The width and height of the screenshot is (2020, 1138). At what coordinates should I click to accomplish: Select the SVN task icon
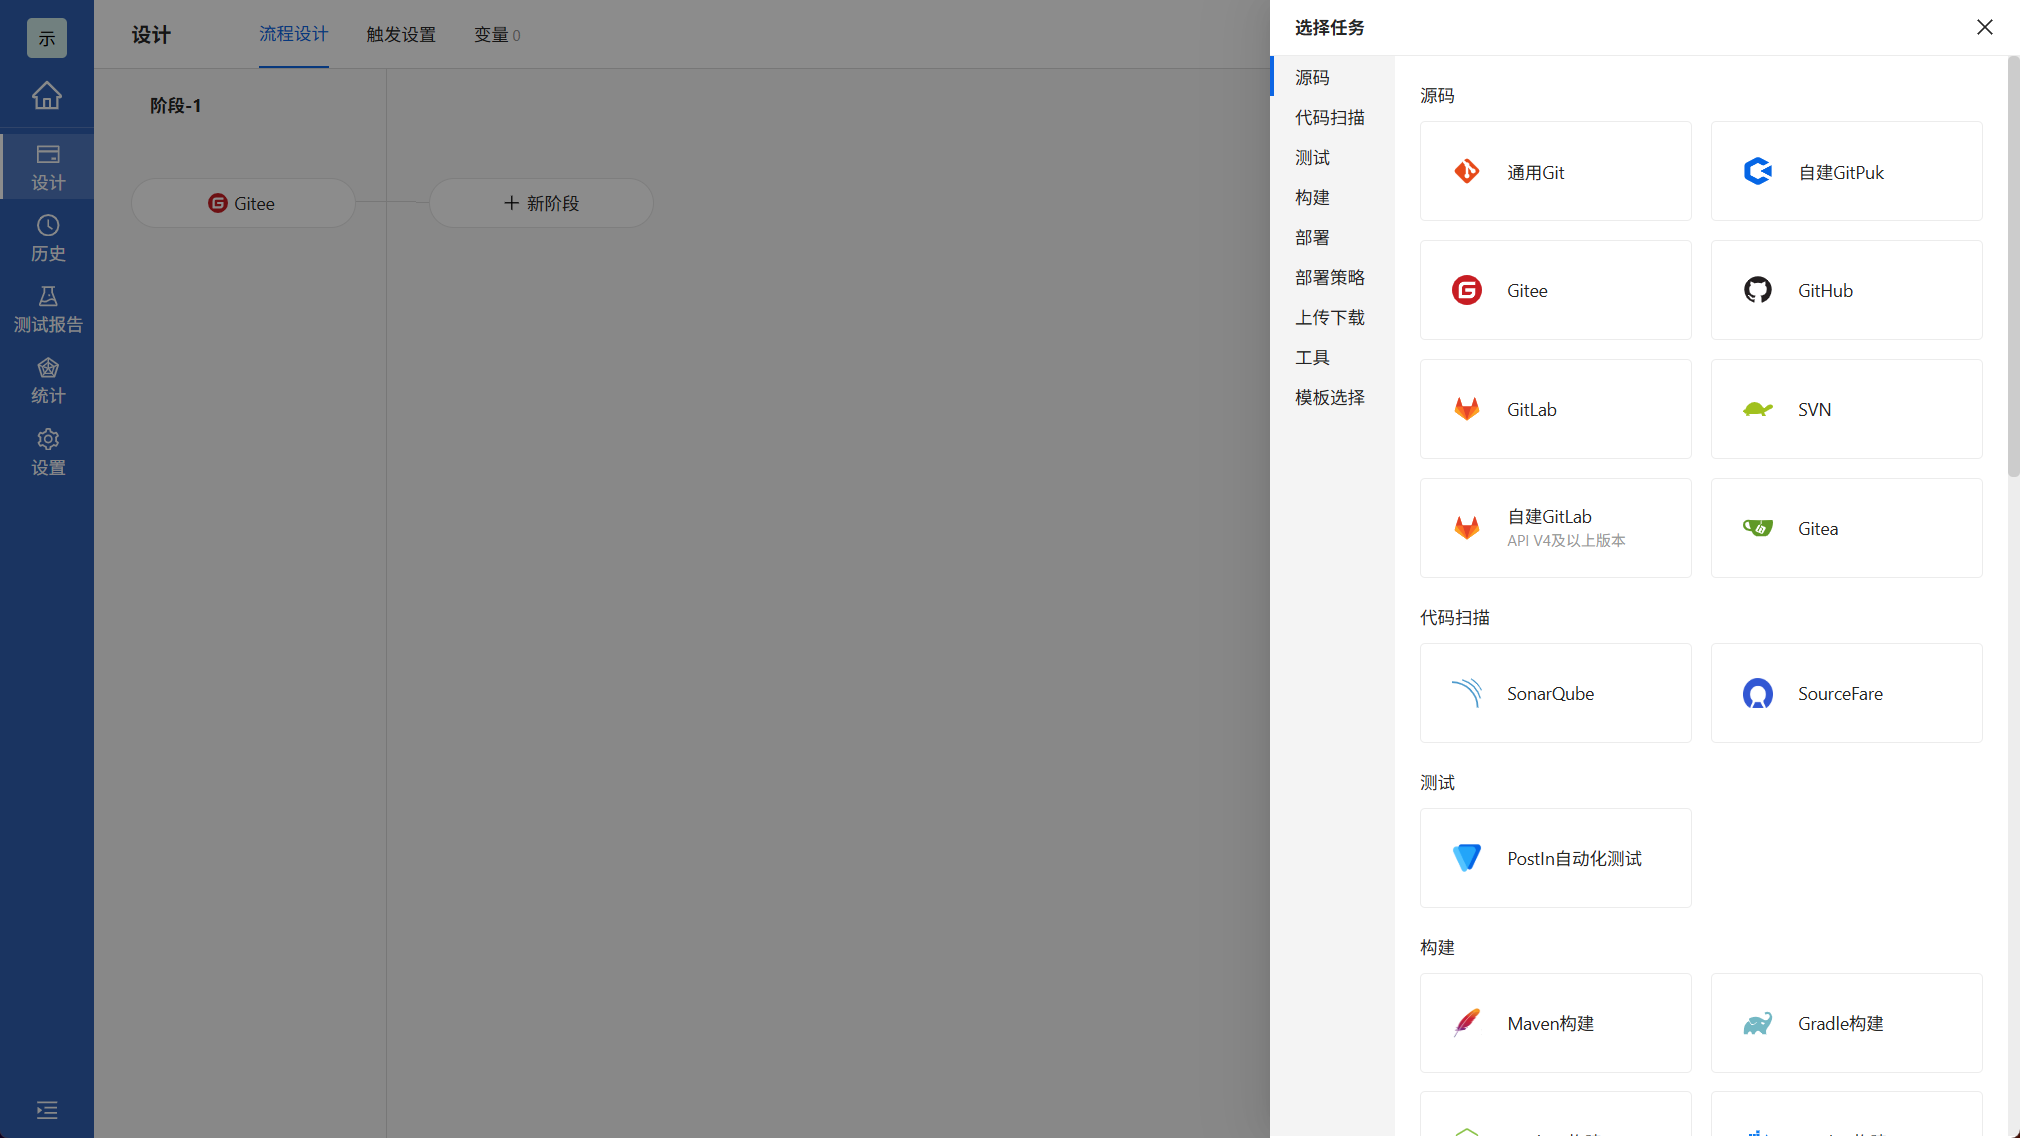tap(1758, 409)
